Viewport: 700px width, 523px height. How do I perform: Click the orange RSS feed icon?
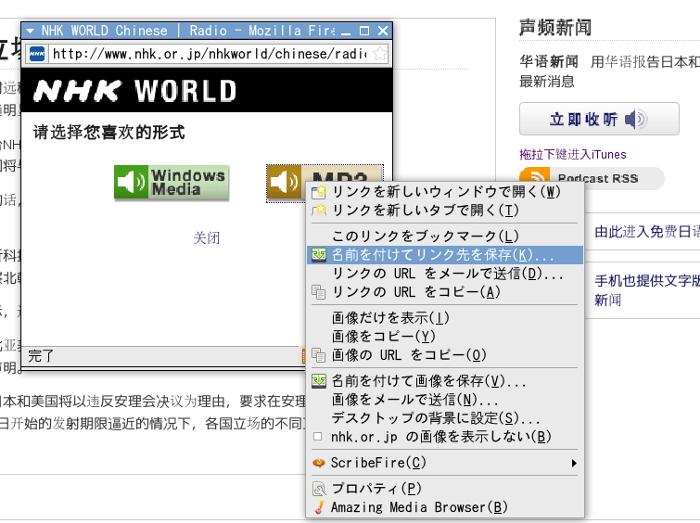pyautogui.click(x=534, y=176)
